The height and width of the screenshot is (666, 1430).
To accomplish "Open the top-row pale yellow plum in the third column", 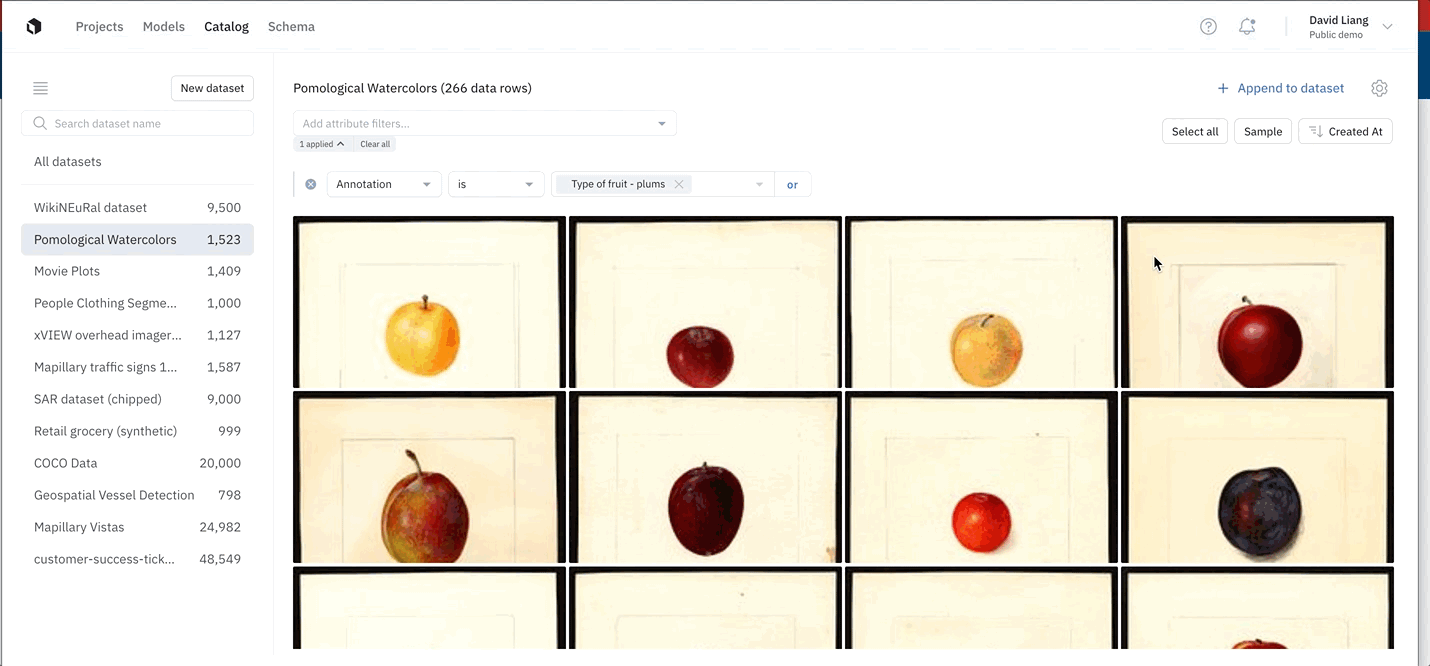I will pyautogui.click(x=981, y=302).
